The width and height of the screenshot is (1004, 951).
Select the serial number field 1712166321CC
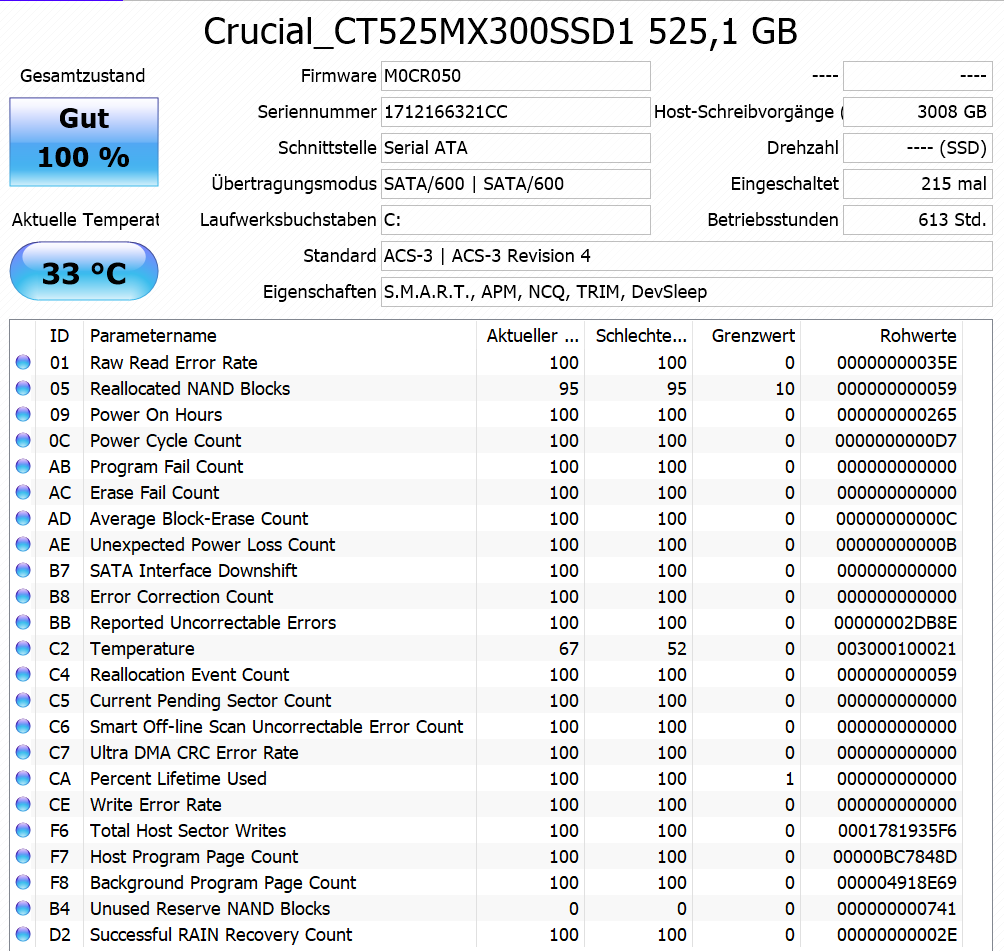click(x=515, y=112)
